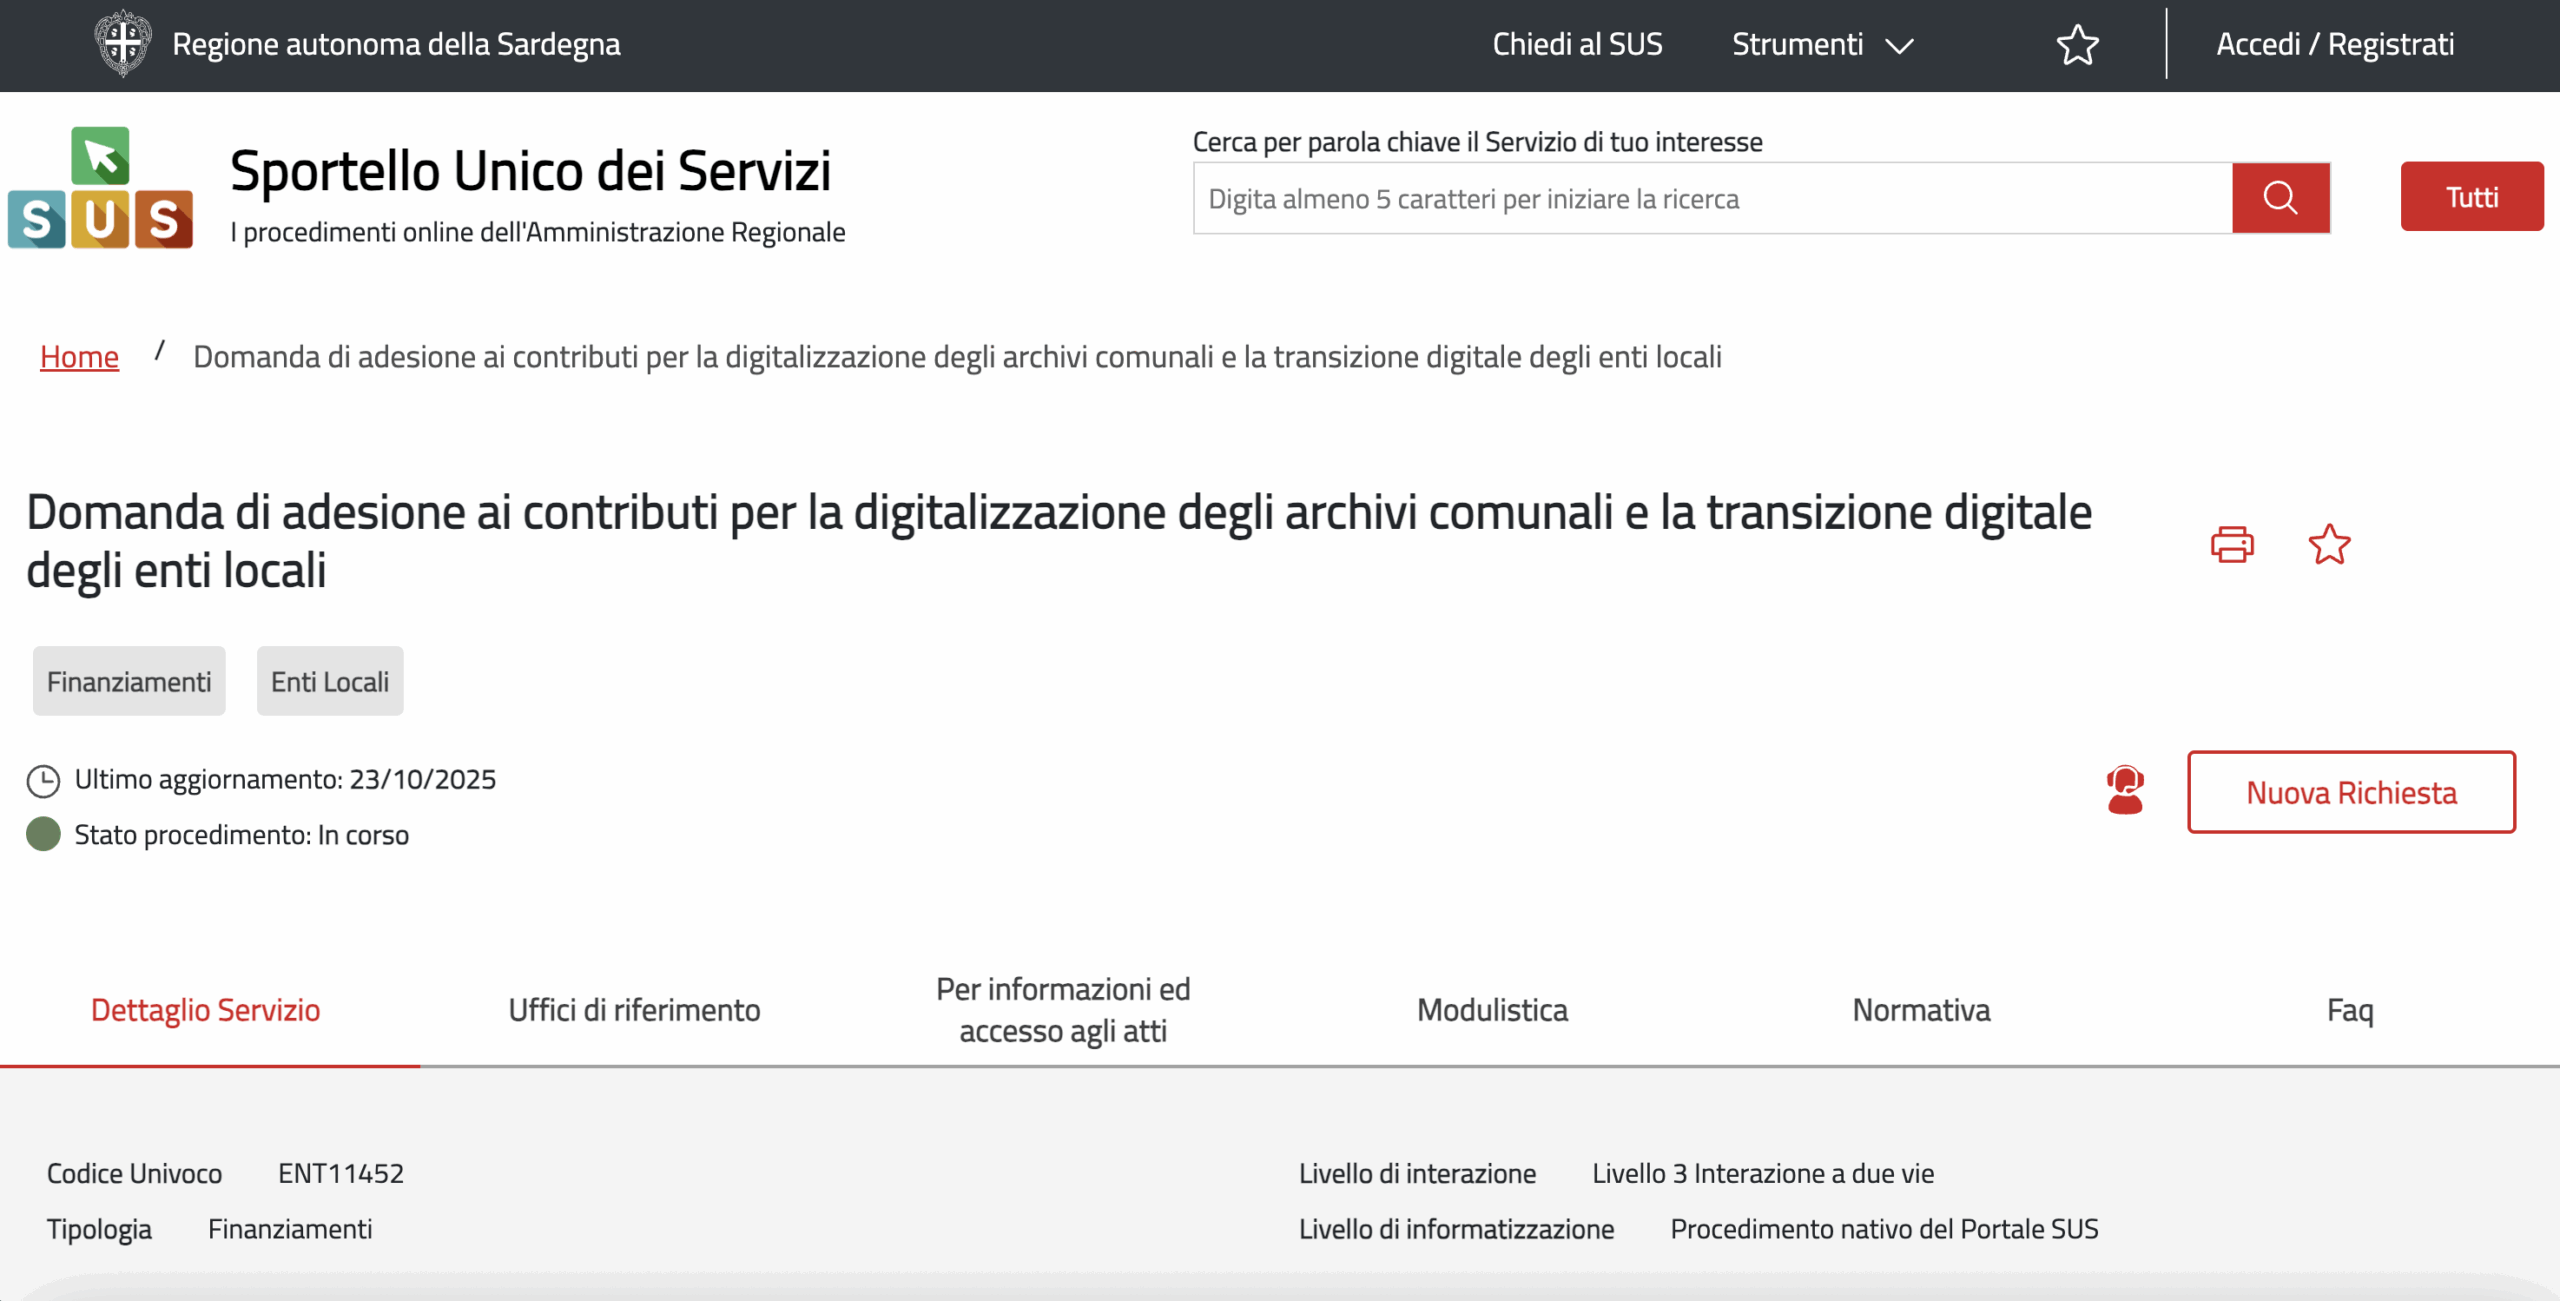Click inside the keyword search field
The image size is (2560, 1301).
1700,198
